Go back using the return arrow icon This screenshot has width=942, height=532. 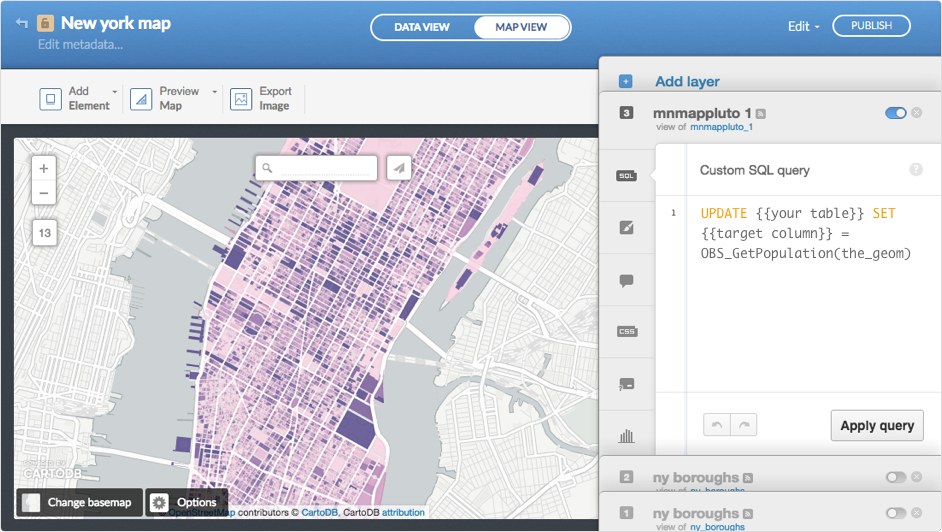(22, 23)
